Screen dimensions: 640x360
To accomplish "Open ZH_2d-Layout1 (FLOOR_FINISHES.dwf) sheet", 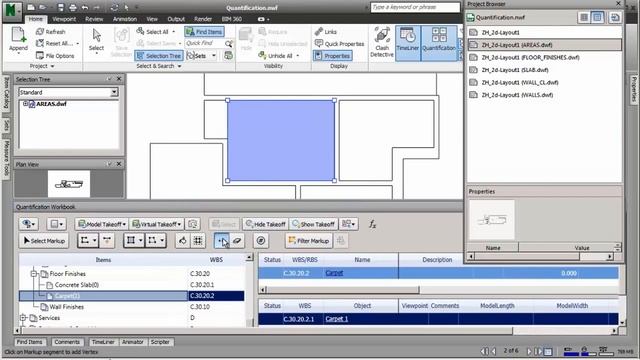I will pyautogui.click(x=530, y=58).
